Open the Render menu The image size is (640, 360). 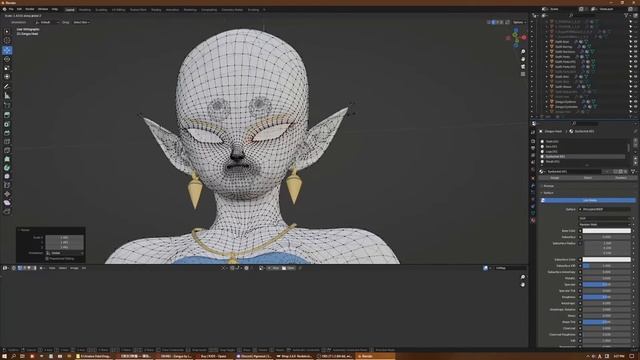pos(30,9)
